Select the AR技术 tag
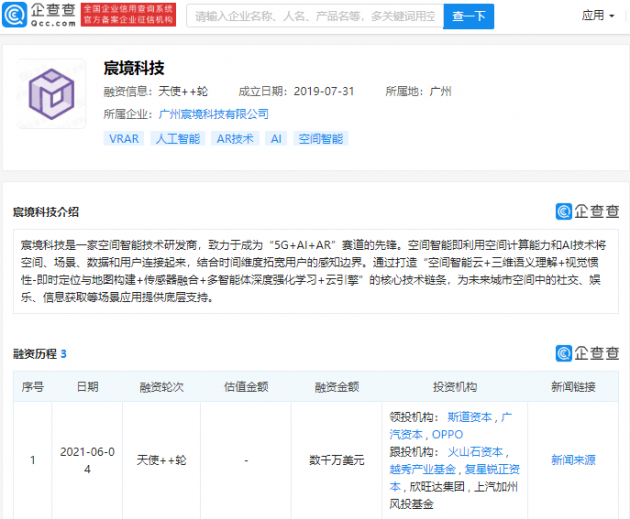630x519 pixels. [235, 139]
